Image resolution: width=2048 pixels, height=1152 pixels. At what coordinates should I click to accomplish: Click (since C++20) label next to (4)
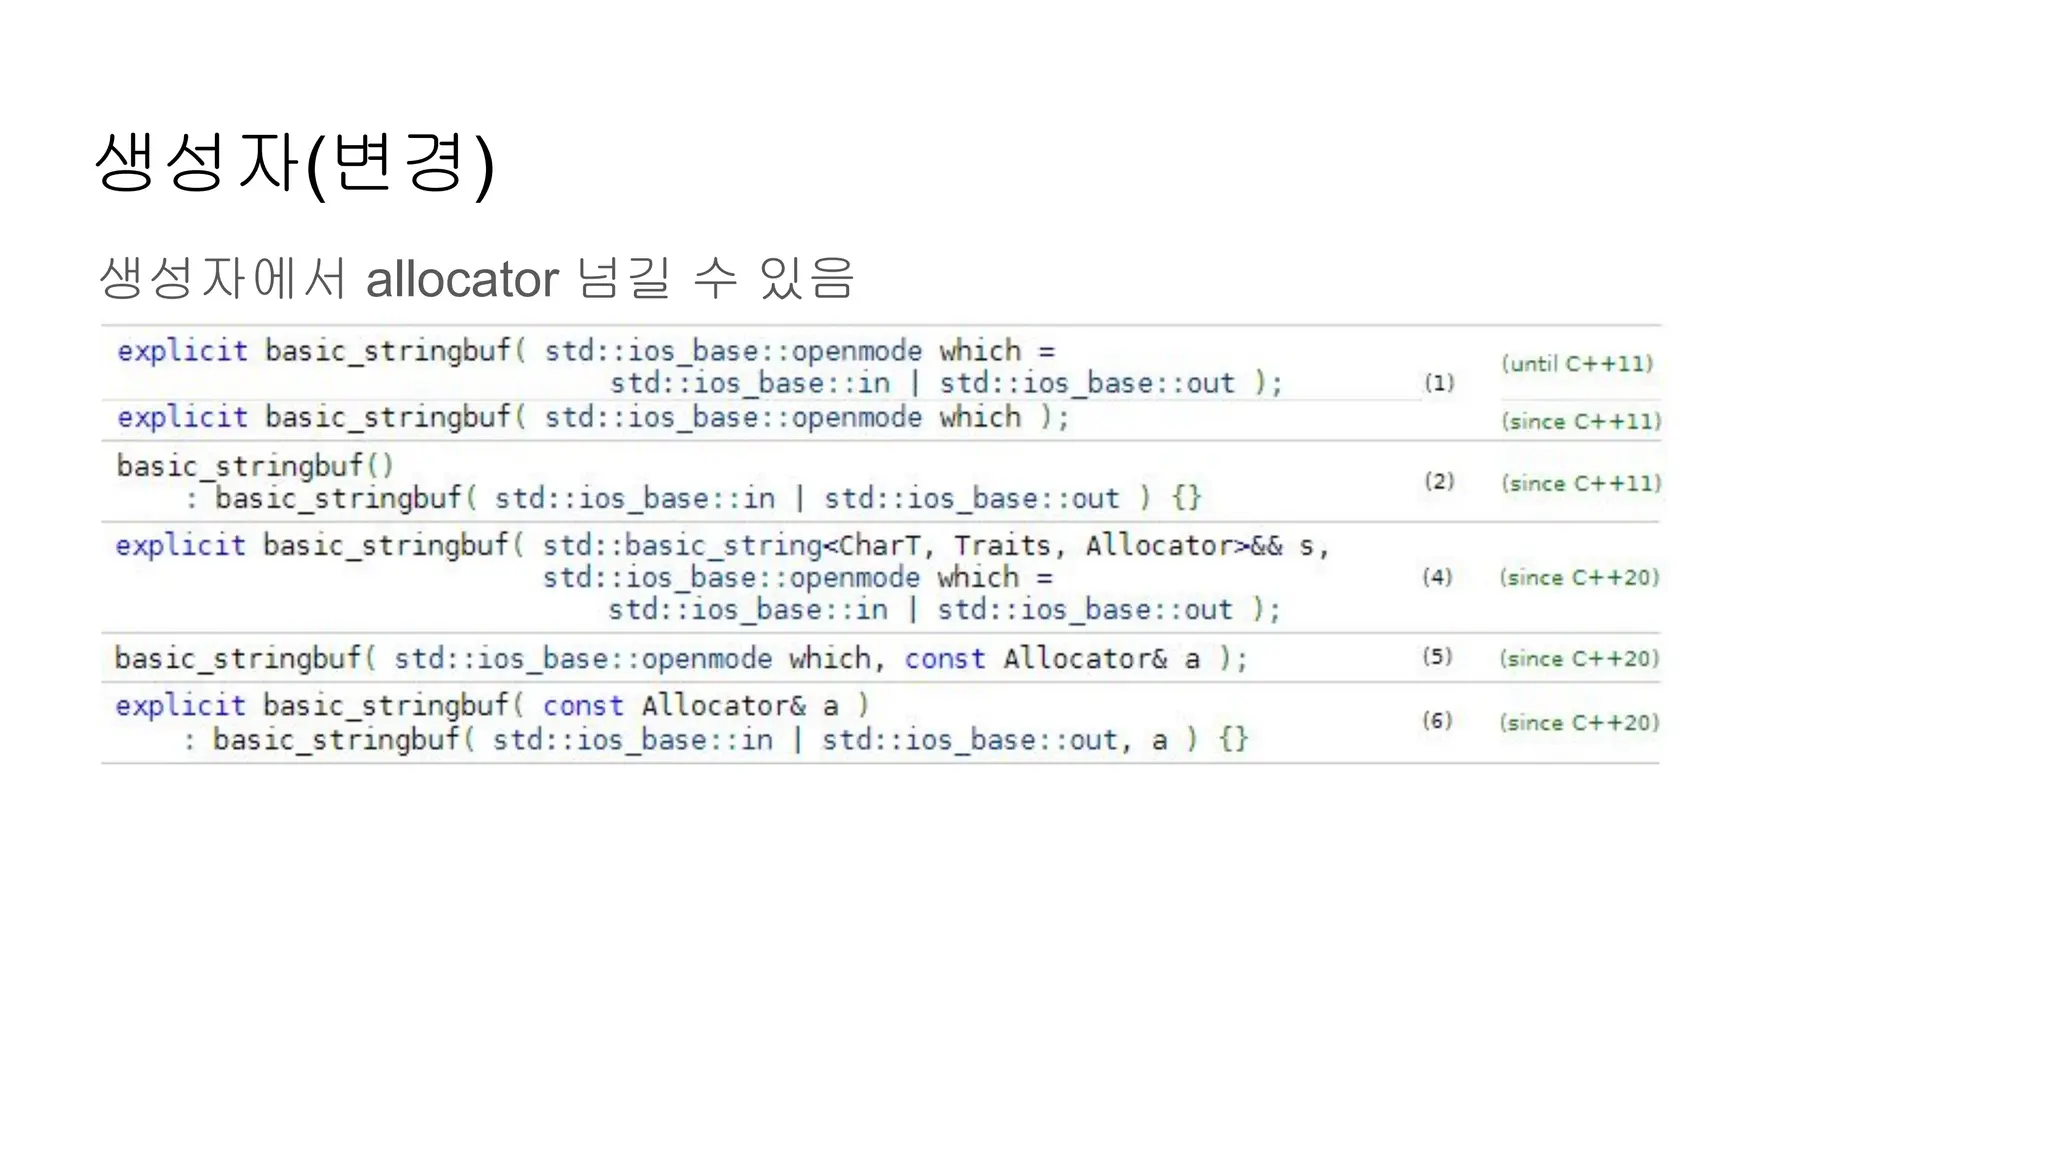pyautogui.click(x=1579, y=577)
